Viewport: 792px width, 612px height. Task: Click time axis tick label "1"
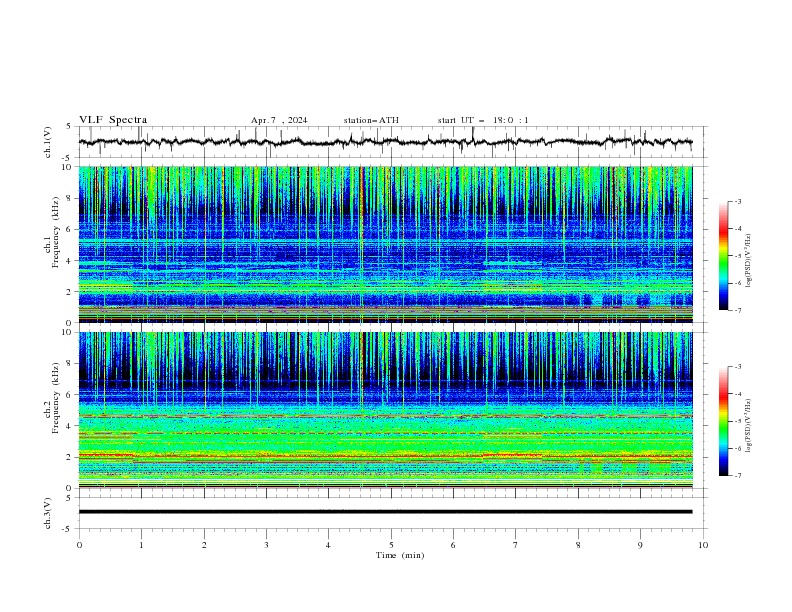click(141, 545)
